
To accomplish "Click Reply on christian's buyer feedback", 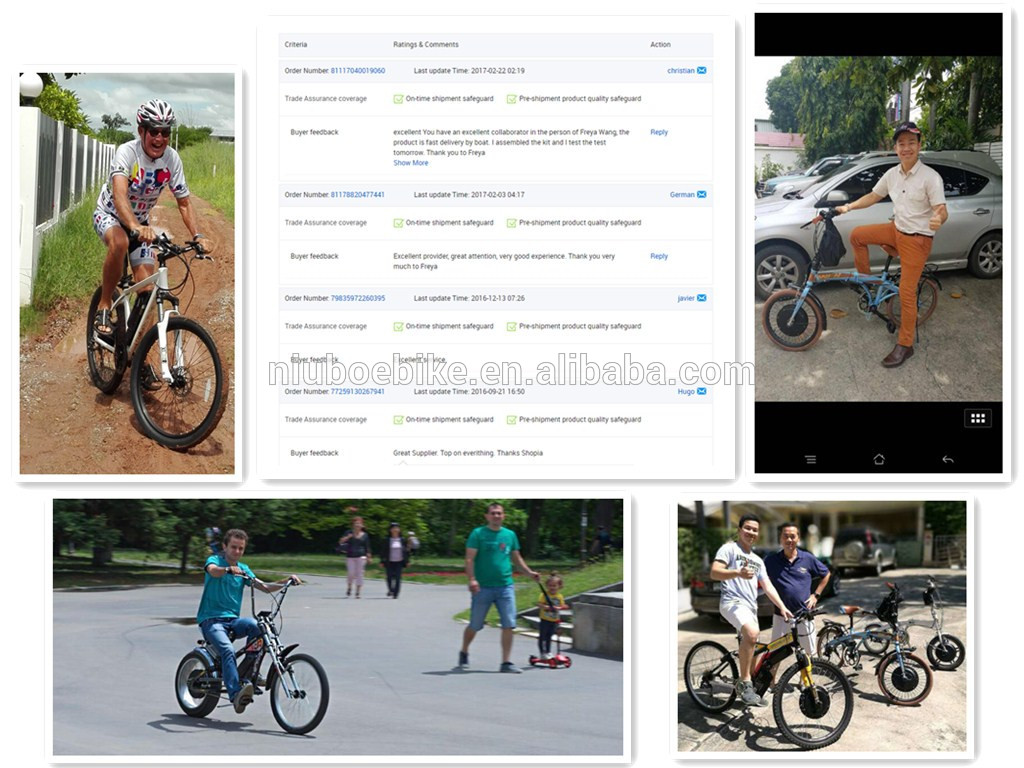I will coord(659,132).
